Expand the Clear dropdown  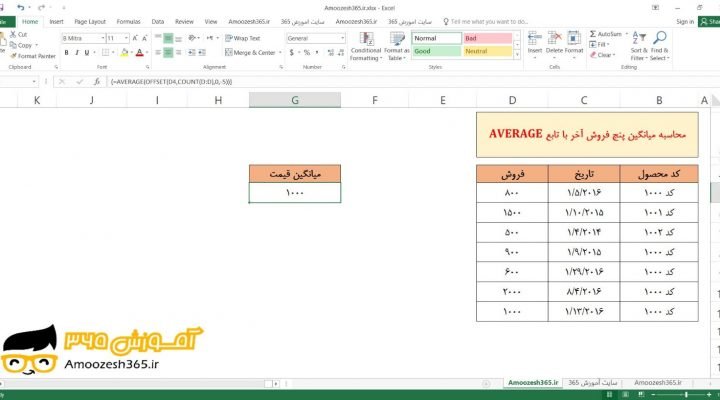614,55
